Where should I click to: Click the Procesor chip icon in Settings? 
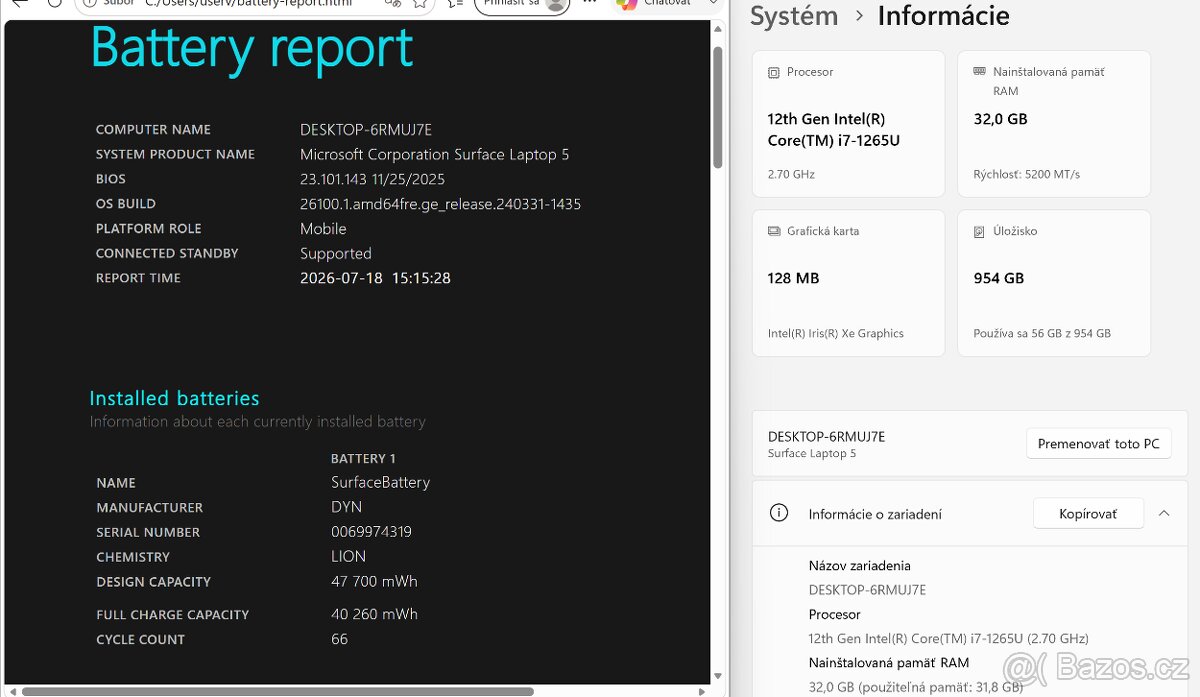(773, 73)
